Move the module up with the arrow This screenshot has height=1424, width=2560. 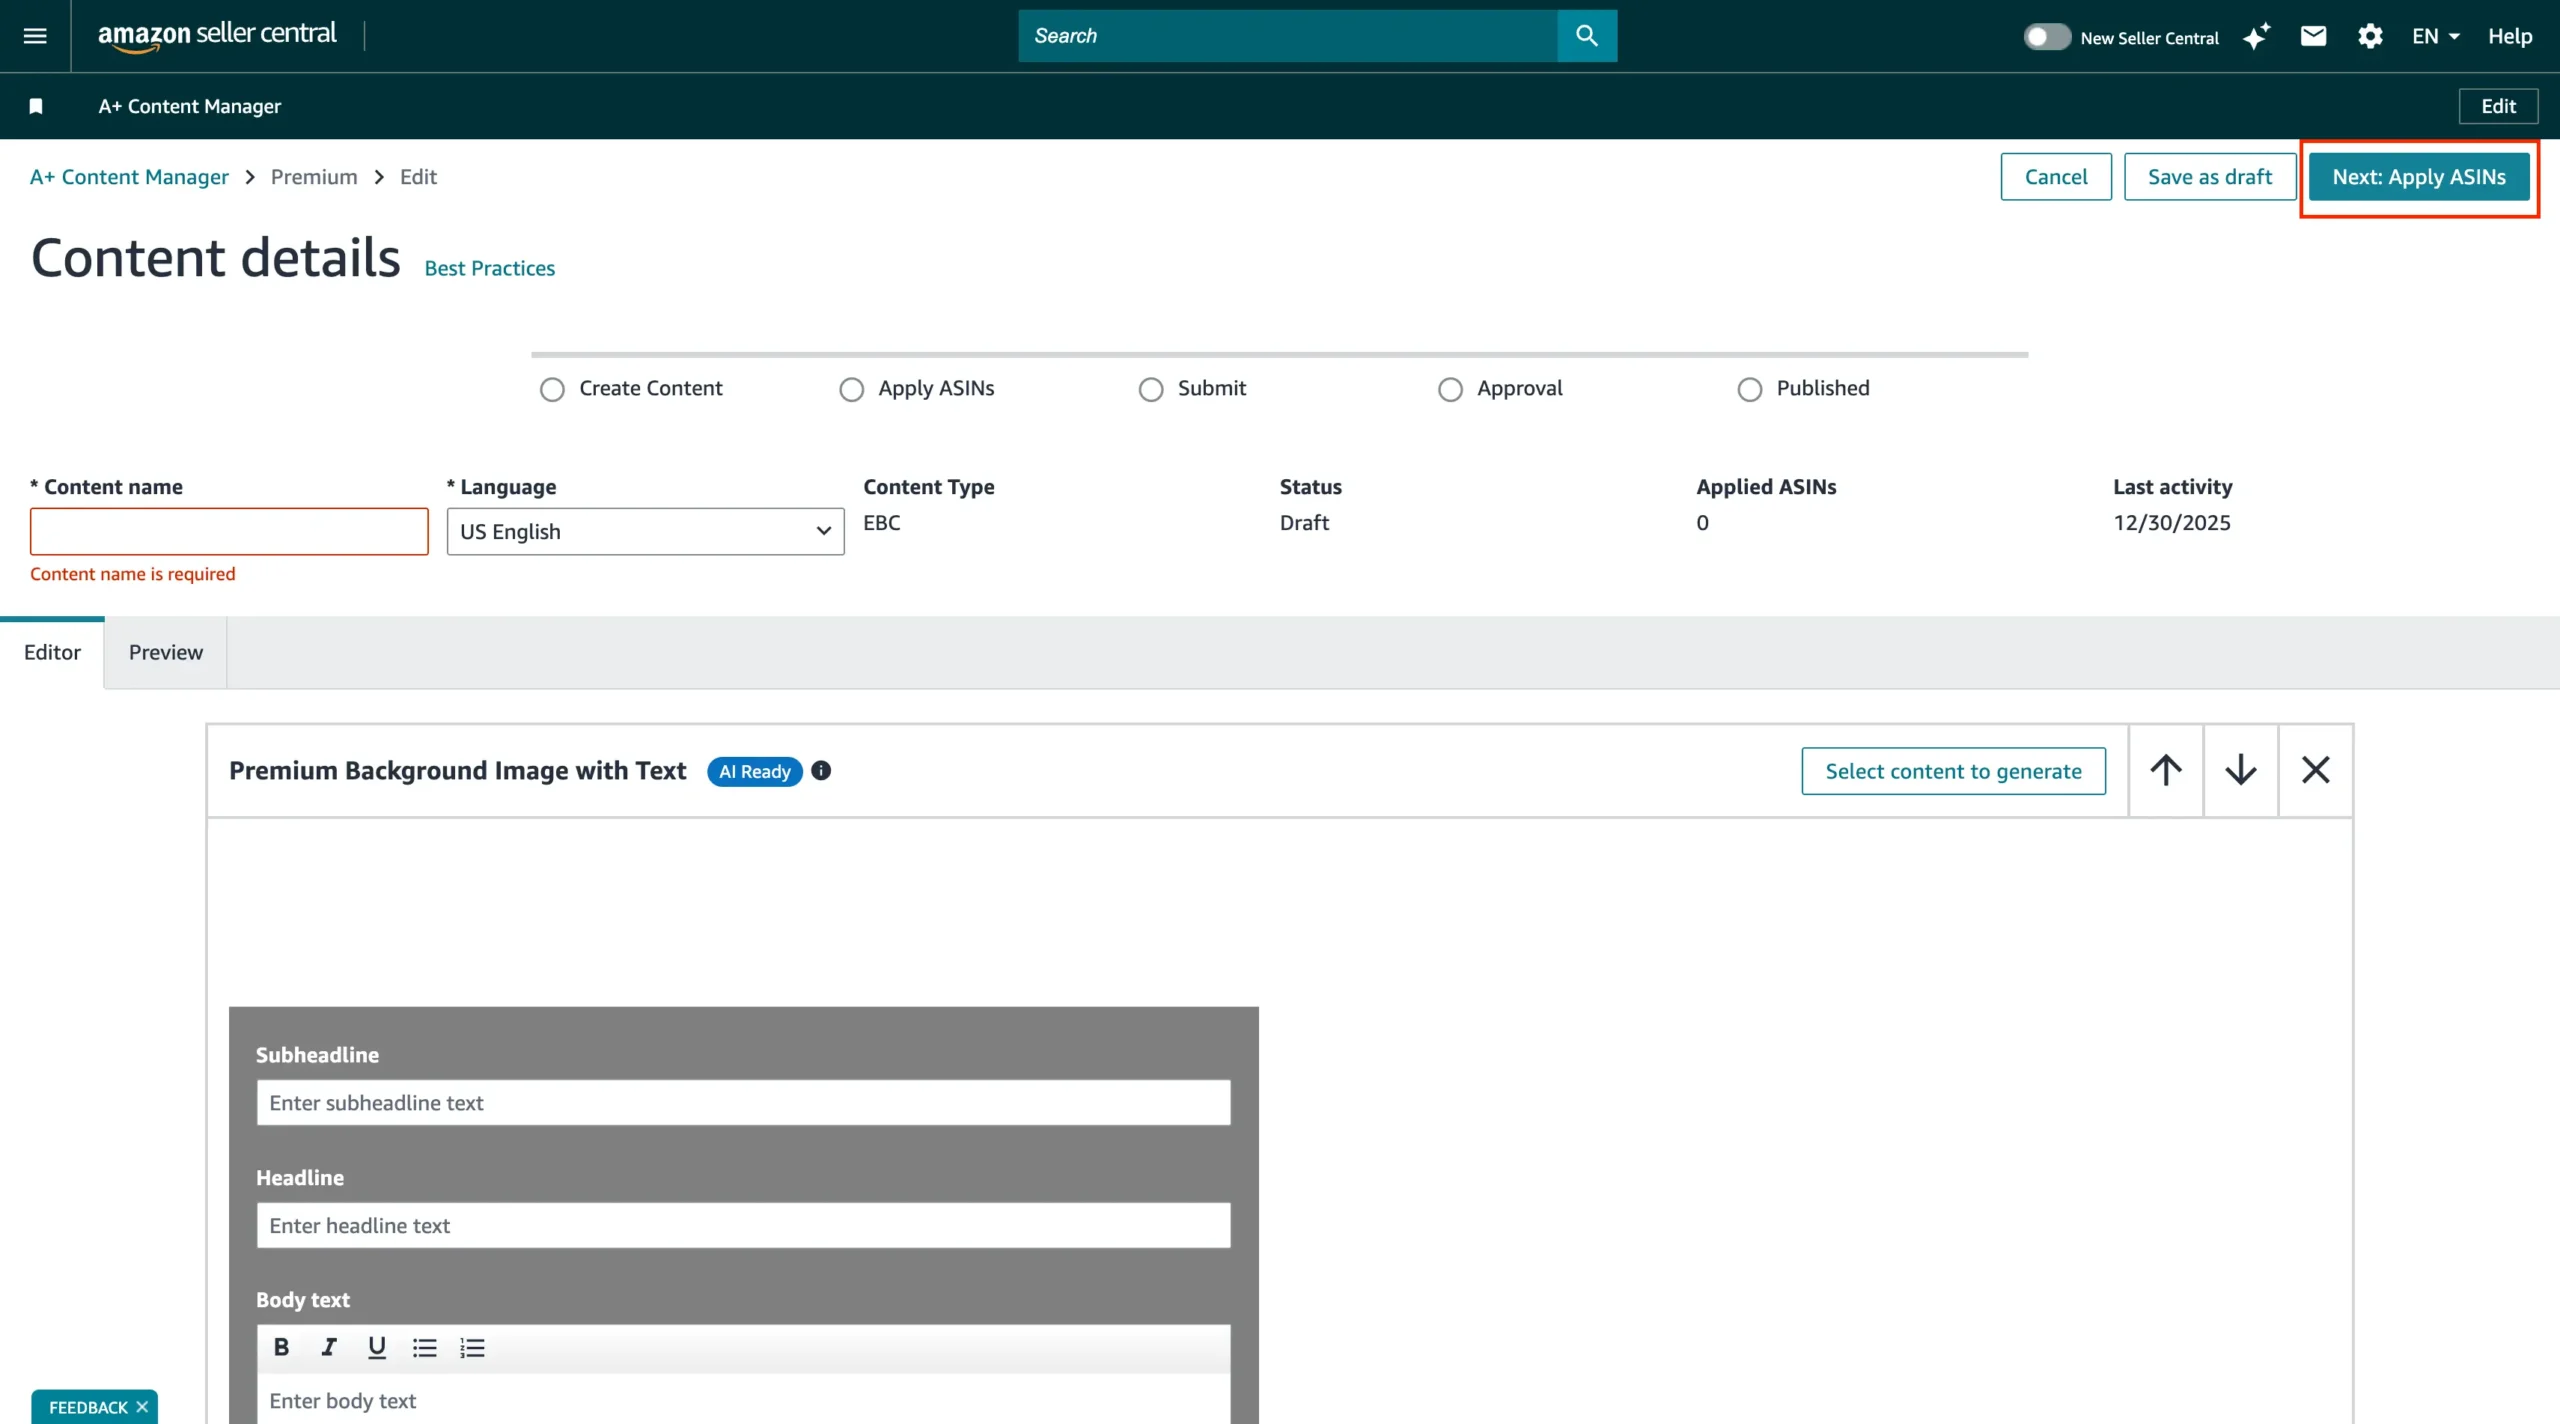[2166, 770]
